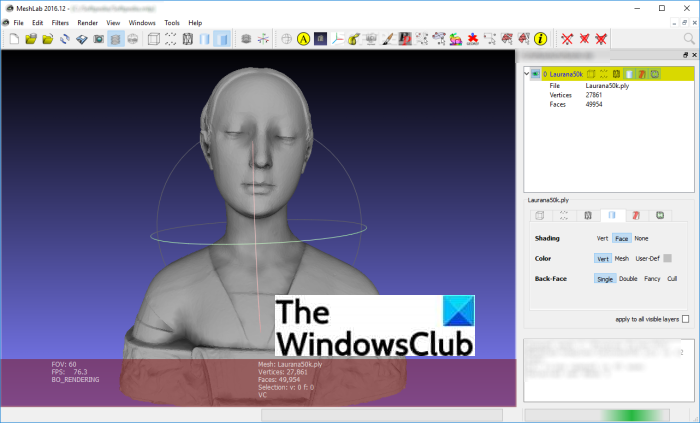Set Shading option to Vert
This screenshot has height=423, width=700.
click(602, 238)
